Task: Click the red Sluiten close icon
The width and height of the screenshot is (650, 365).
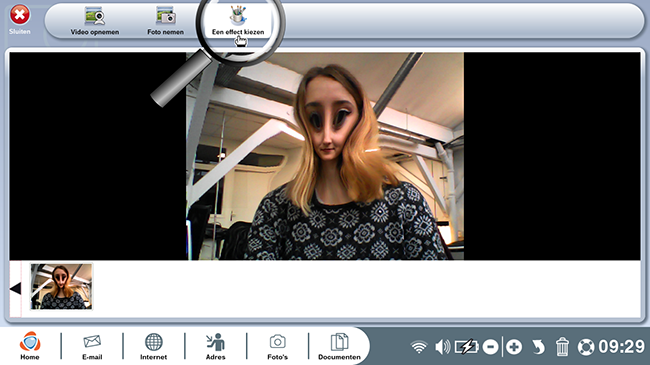Action: point(19,15)
